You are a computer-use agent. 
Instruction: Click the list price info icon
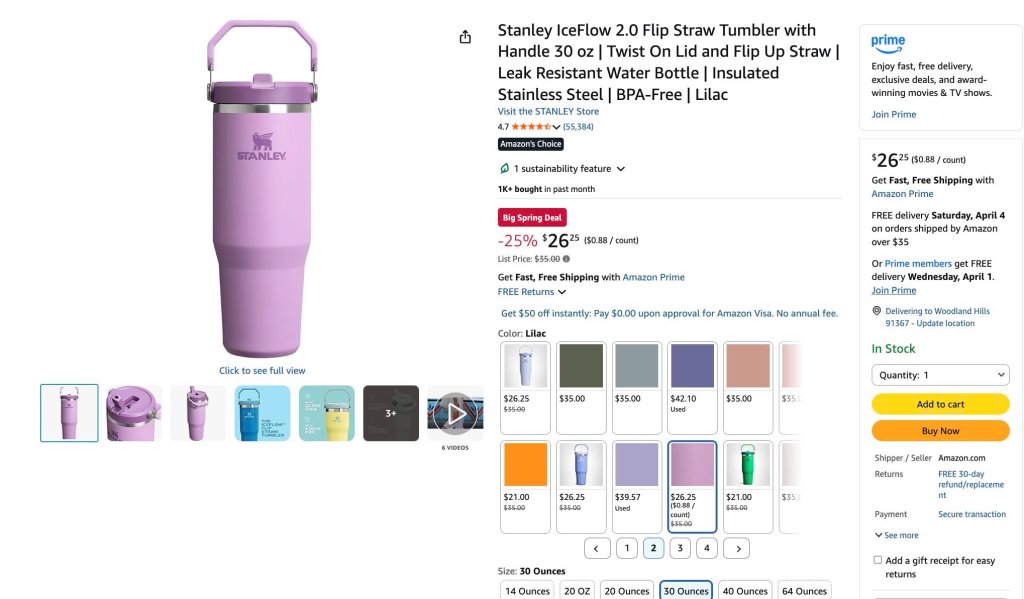(x=566, y=259)
